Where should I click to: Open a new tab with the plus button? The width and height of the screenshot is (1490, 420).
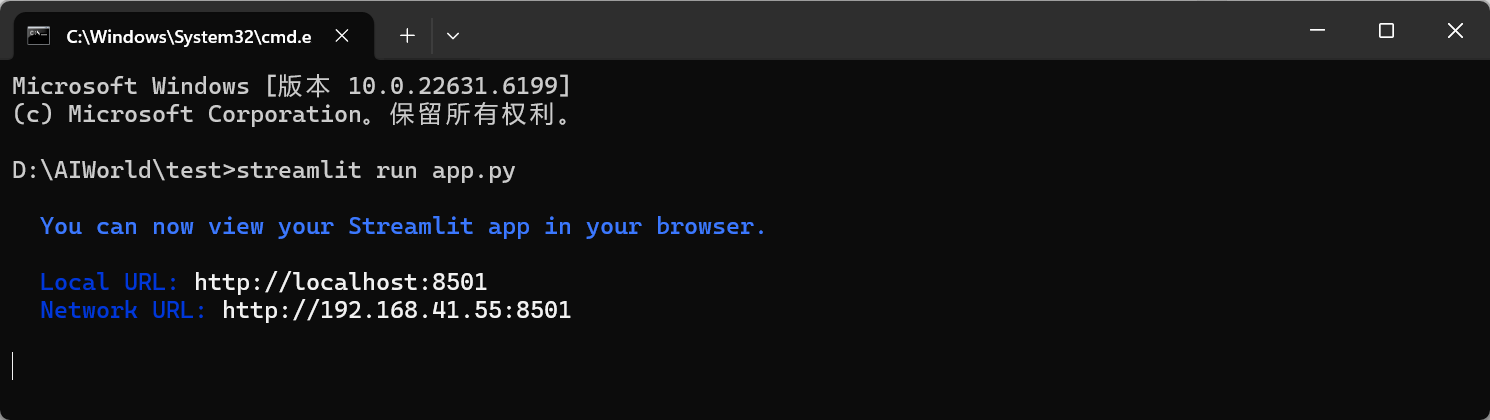[407, 36]
